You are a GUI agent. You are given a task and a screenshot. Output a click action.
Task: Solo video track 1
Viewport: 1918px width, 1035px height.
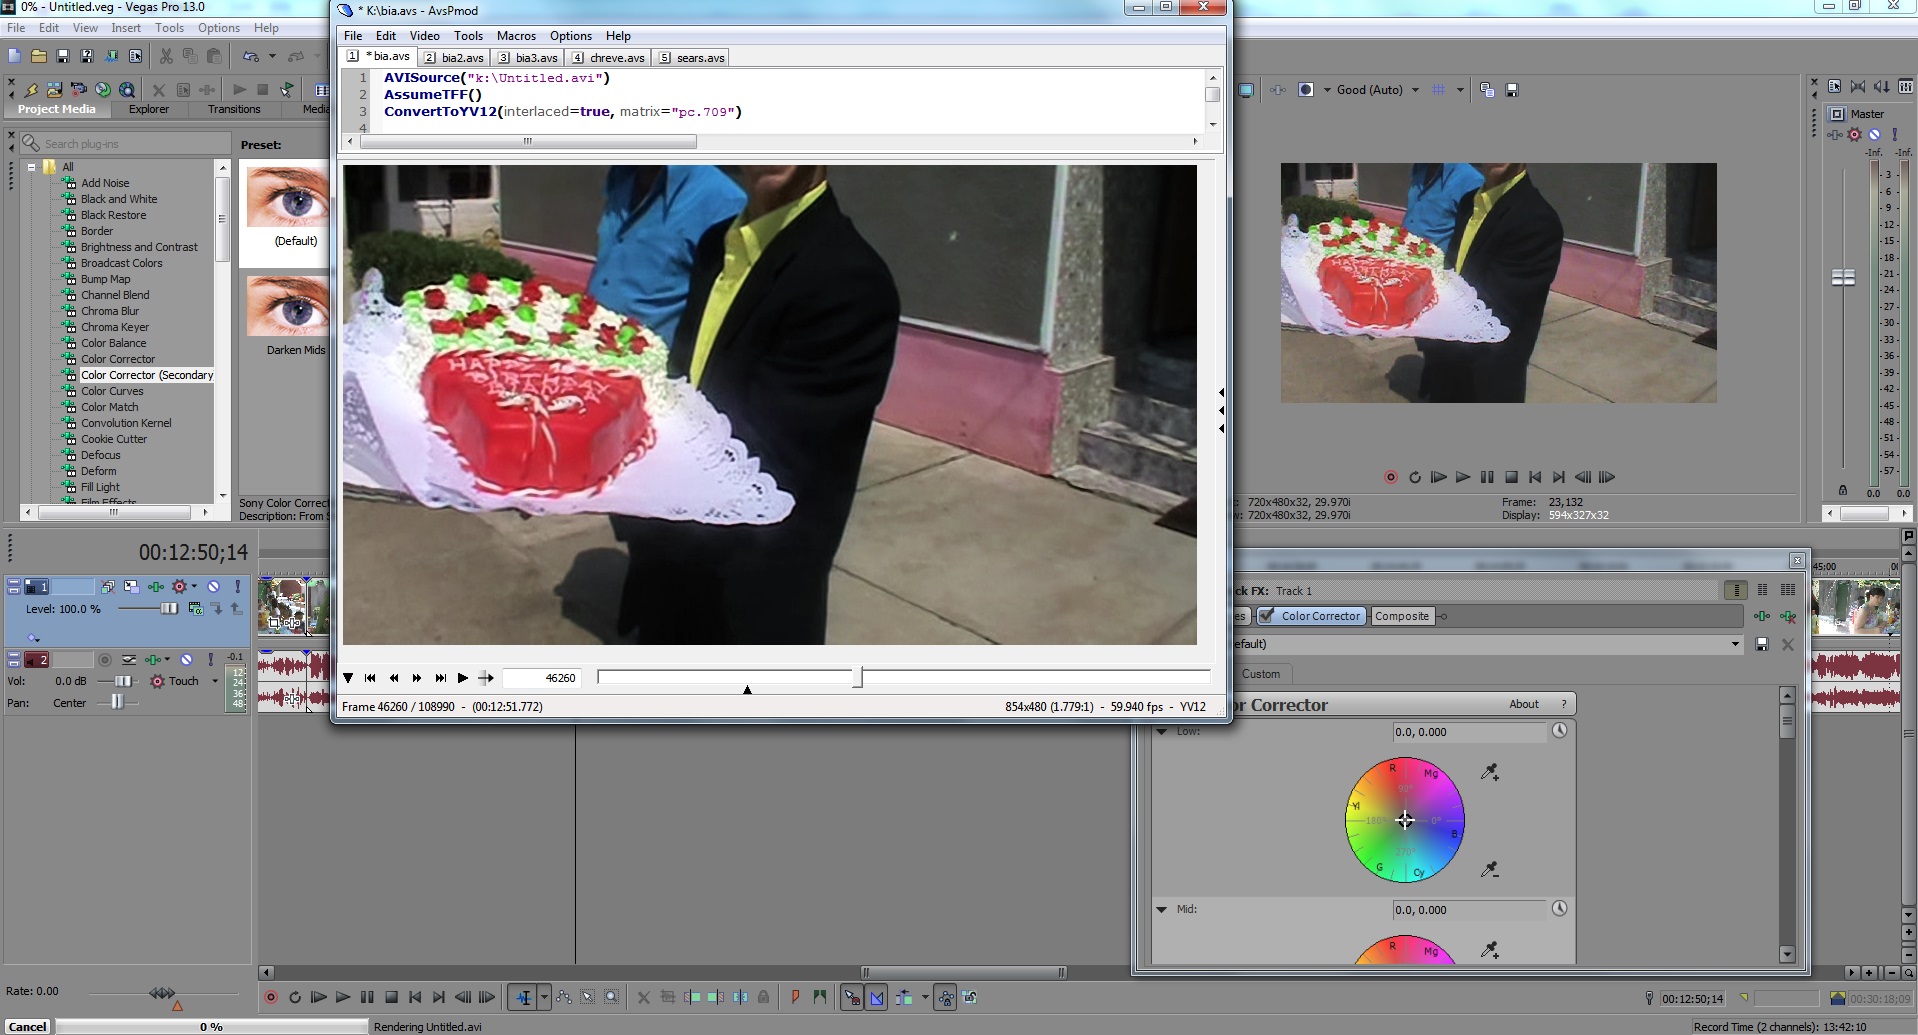(237, 587)
